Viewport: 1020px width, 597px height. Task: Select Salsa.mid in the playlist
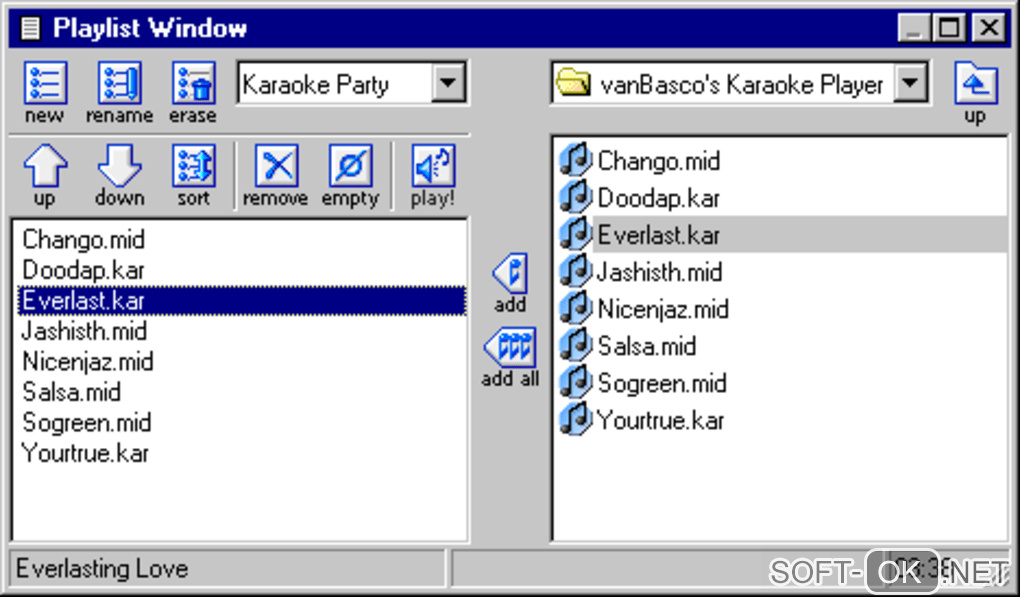[x=72, y=392]
